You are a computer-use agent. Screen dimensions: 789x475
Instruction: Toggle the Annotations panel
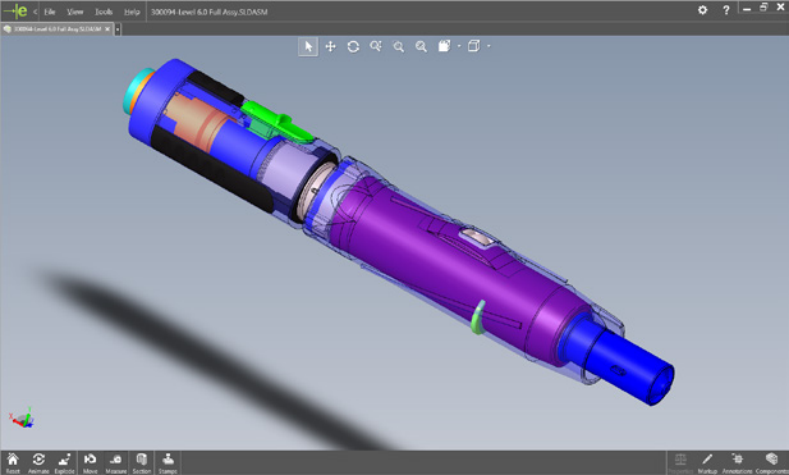tap(738, 461)
